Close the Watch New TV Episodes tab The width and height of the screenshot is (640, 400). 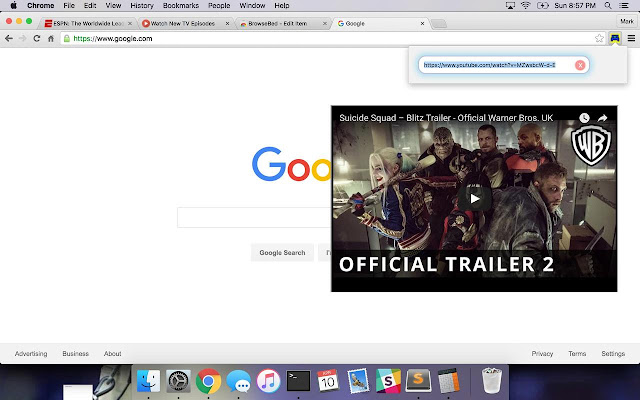click(227, 24)
